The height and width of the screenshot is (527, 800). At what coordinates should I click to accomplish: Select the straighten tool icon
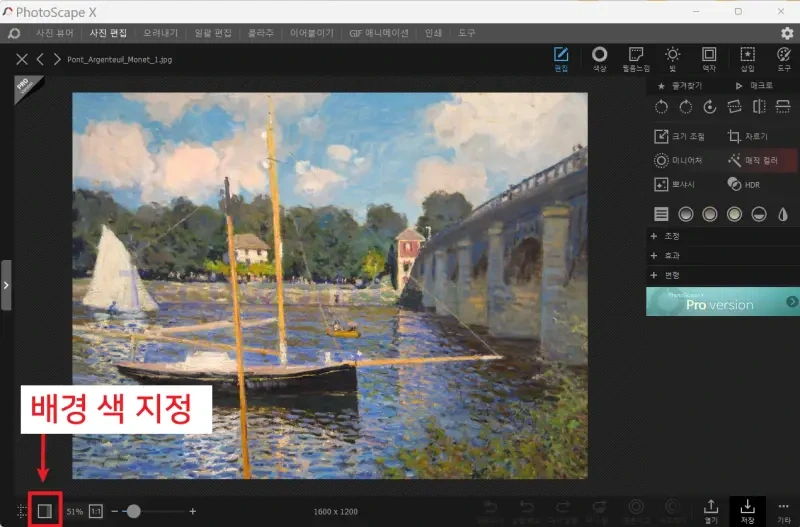click(734, 107)
